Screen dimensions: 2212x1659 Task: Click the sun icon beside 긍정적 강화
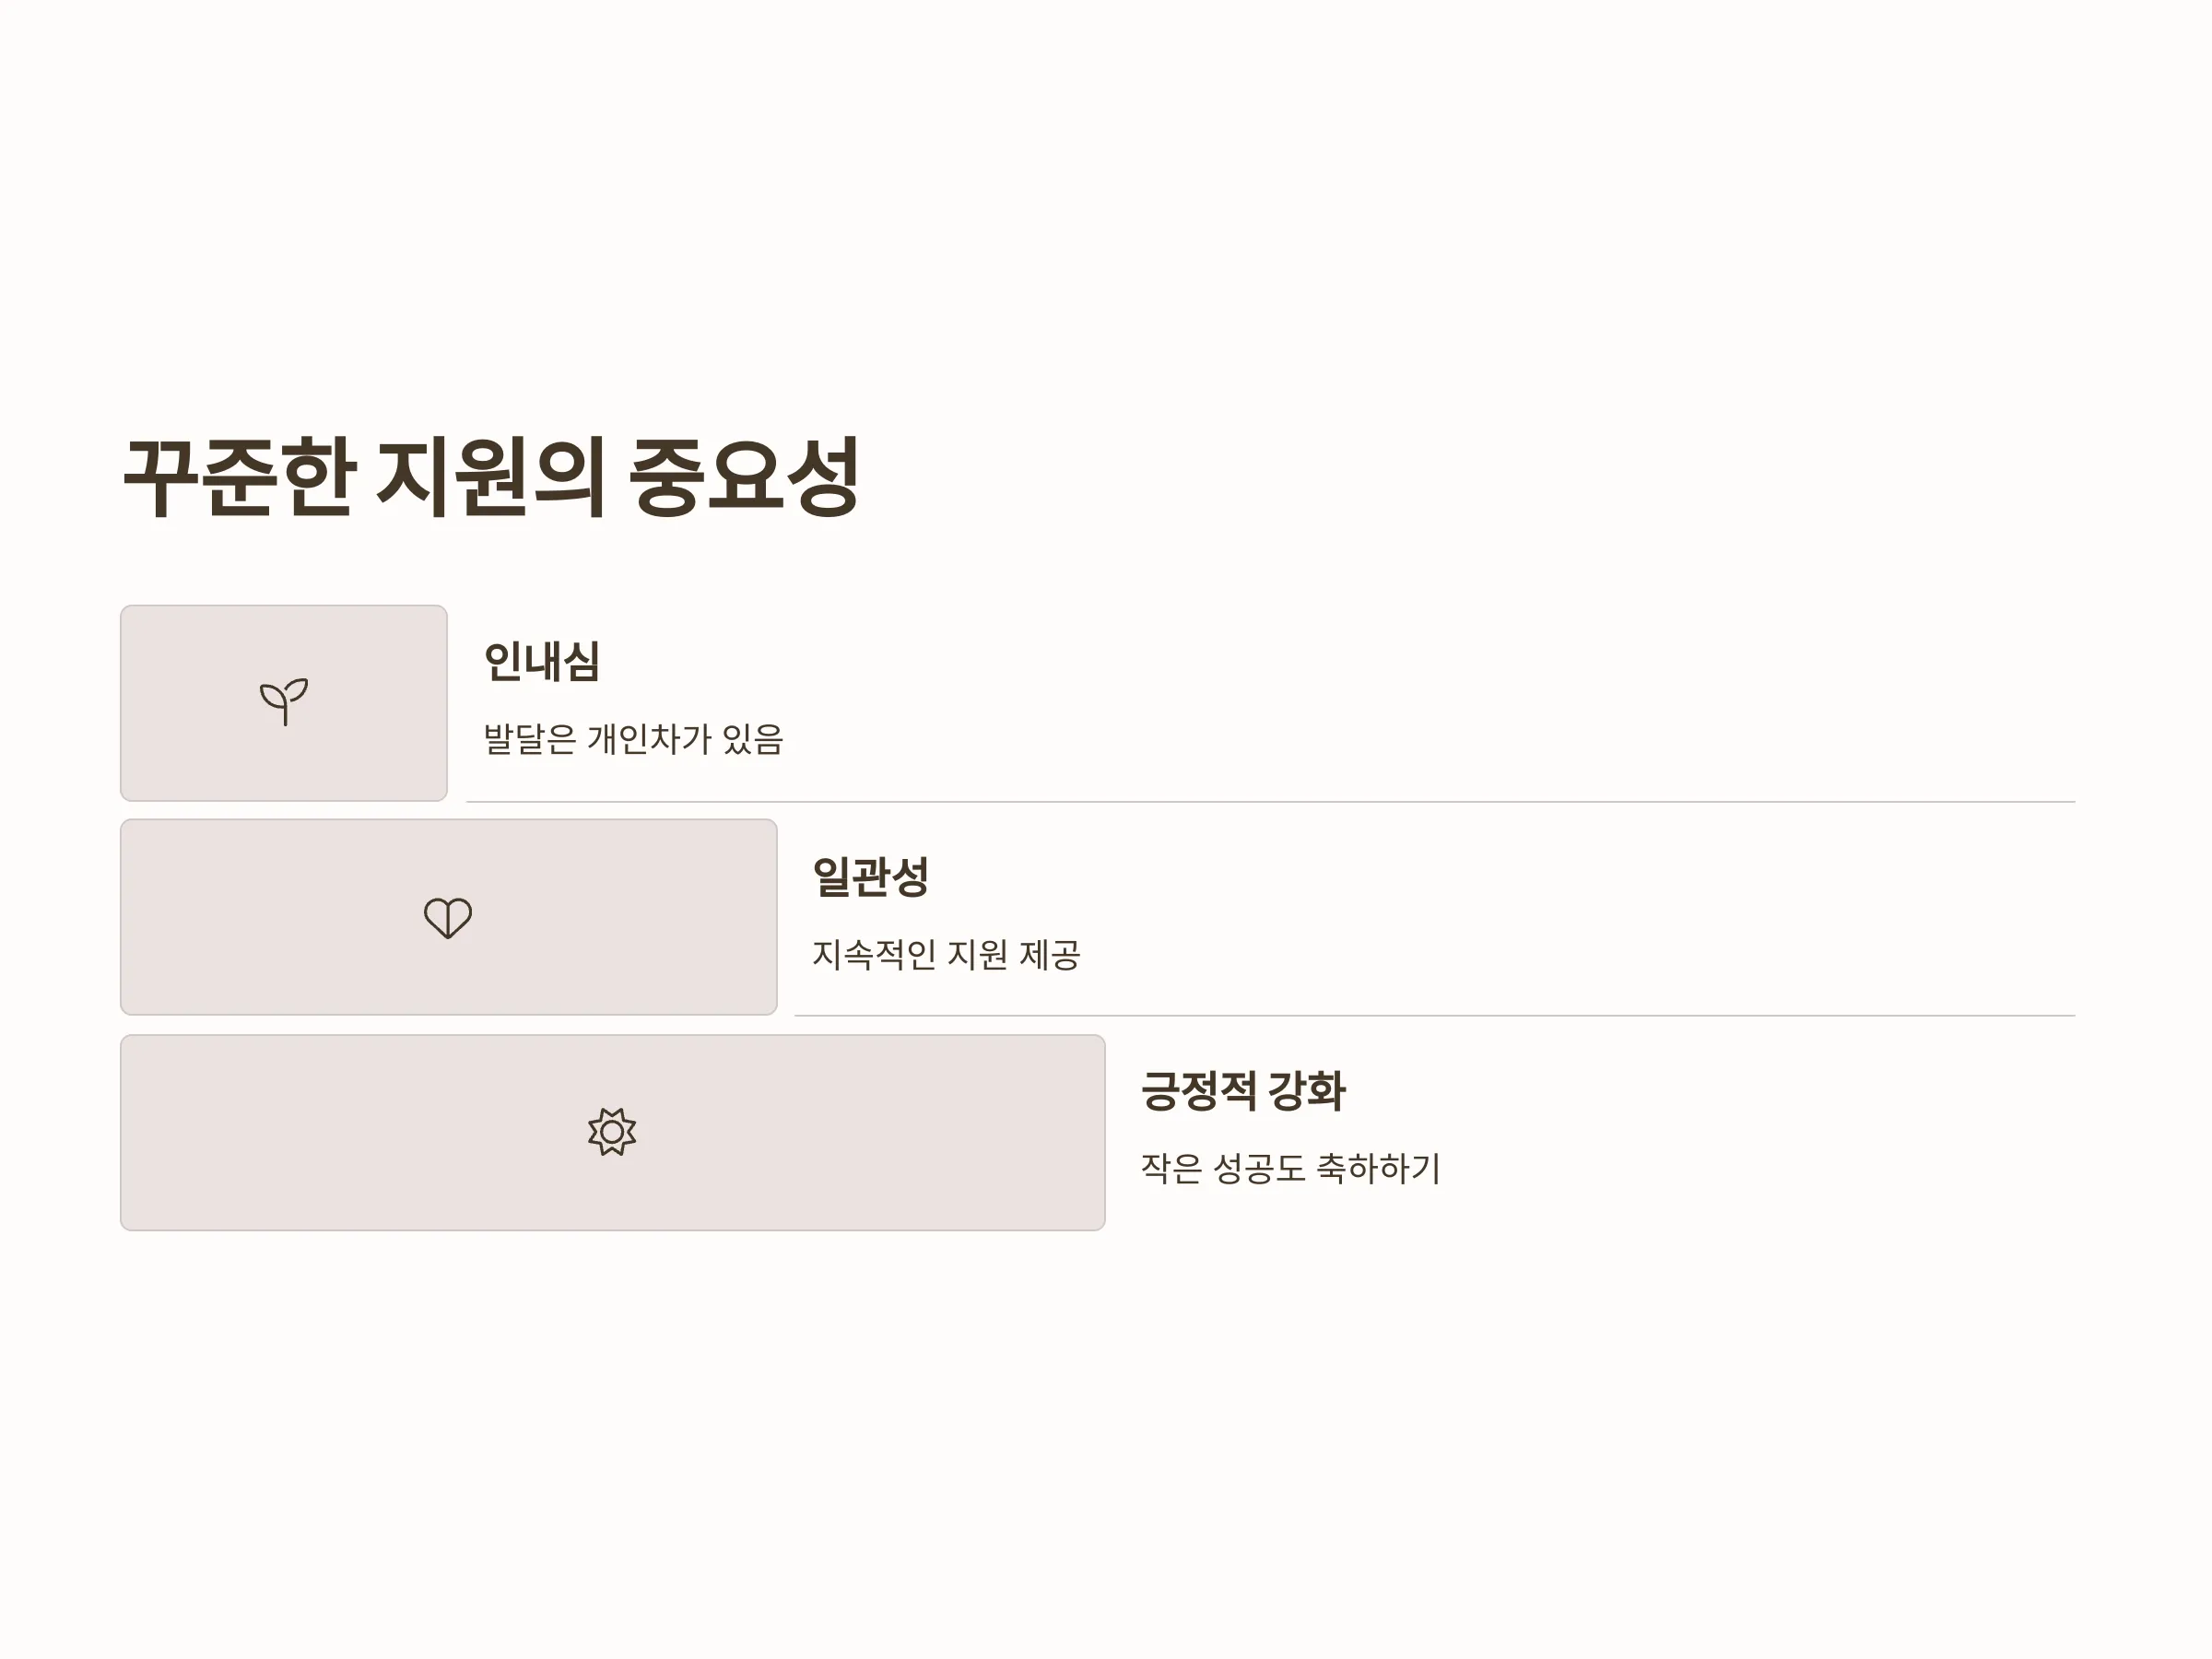tap(612, 1132)
